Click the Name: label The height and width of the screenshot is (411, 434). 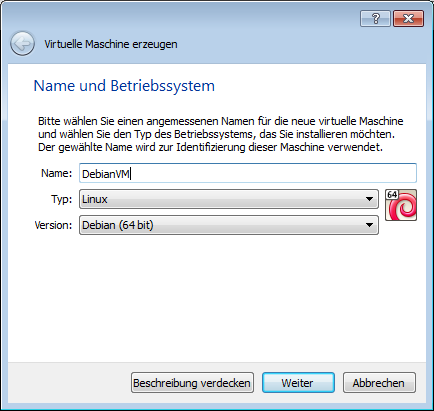coord(56,173)
